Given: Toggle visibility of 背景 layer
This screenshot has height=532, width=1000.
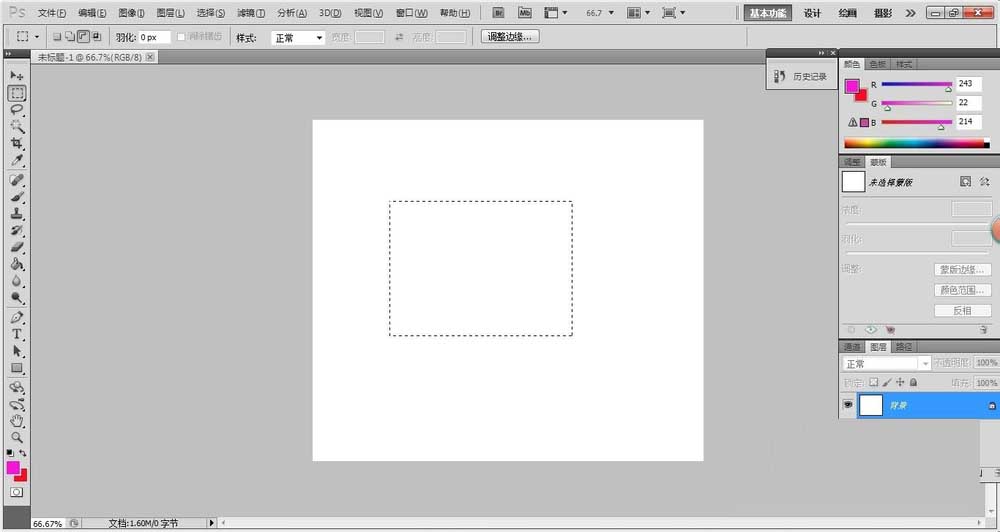Looking at the screenshot, I should [848, 405].
